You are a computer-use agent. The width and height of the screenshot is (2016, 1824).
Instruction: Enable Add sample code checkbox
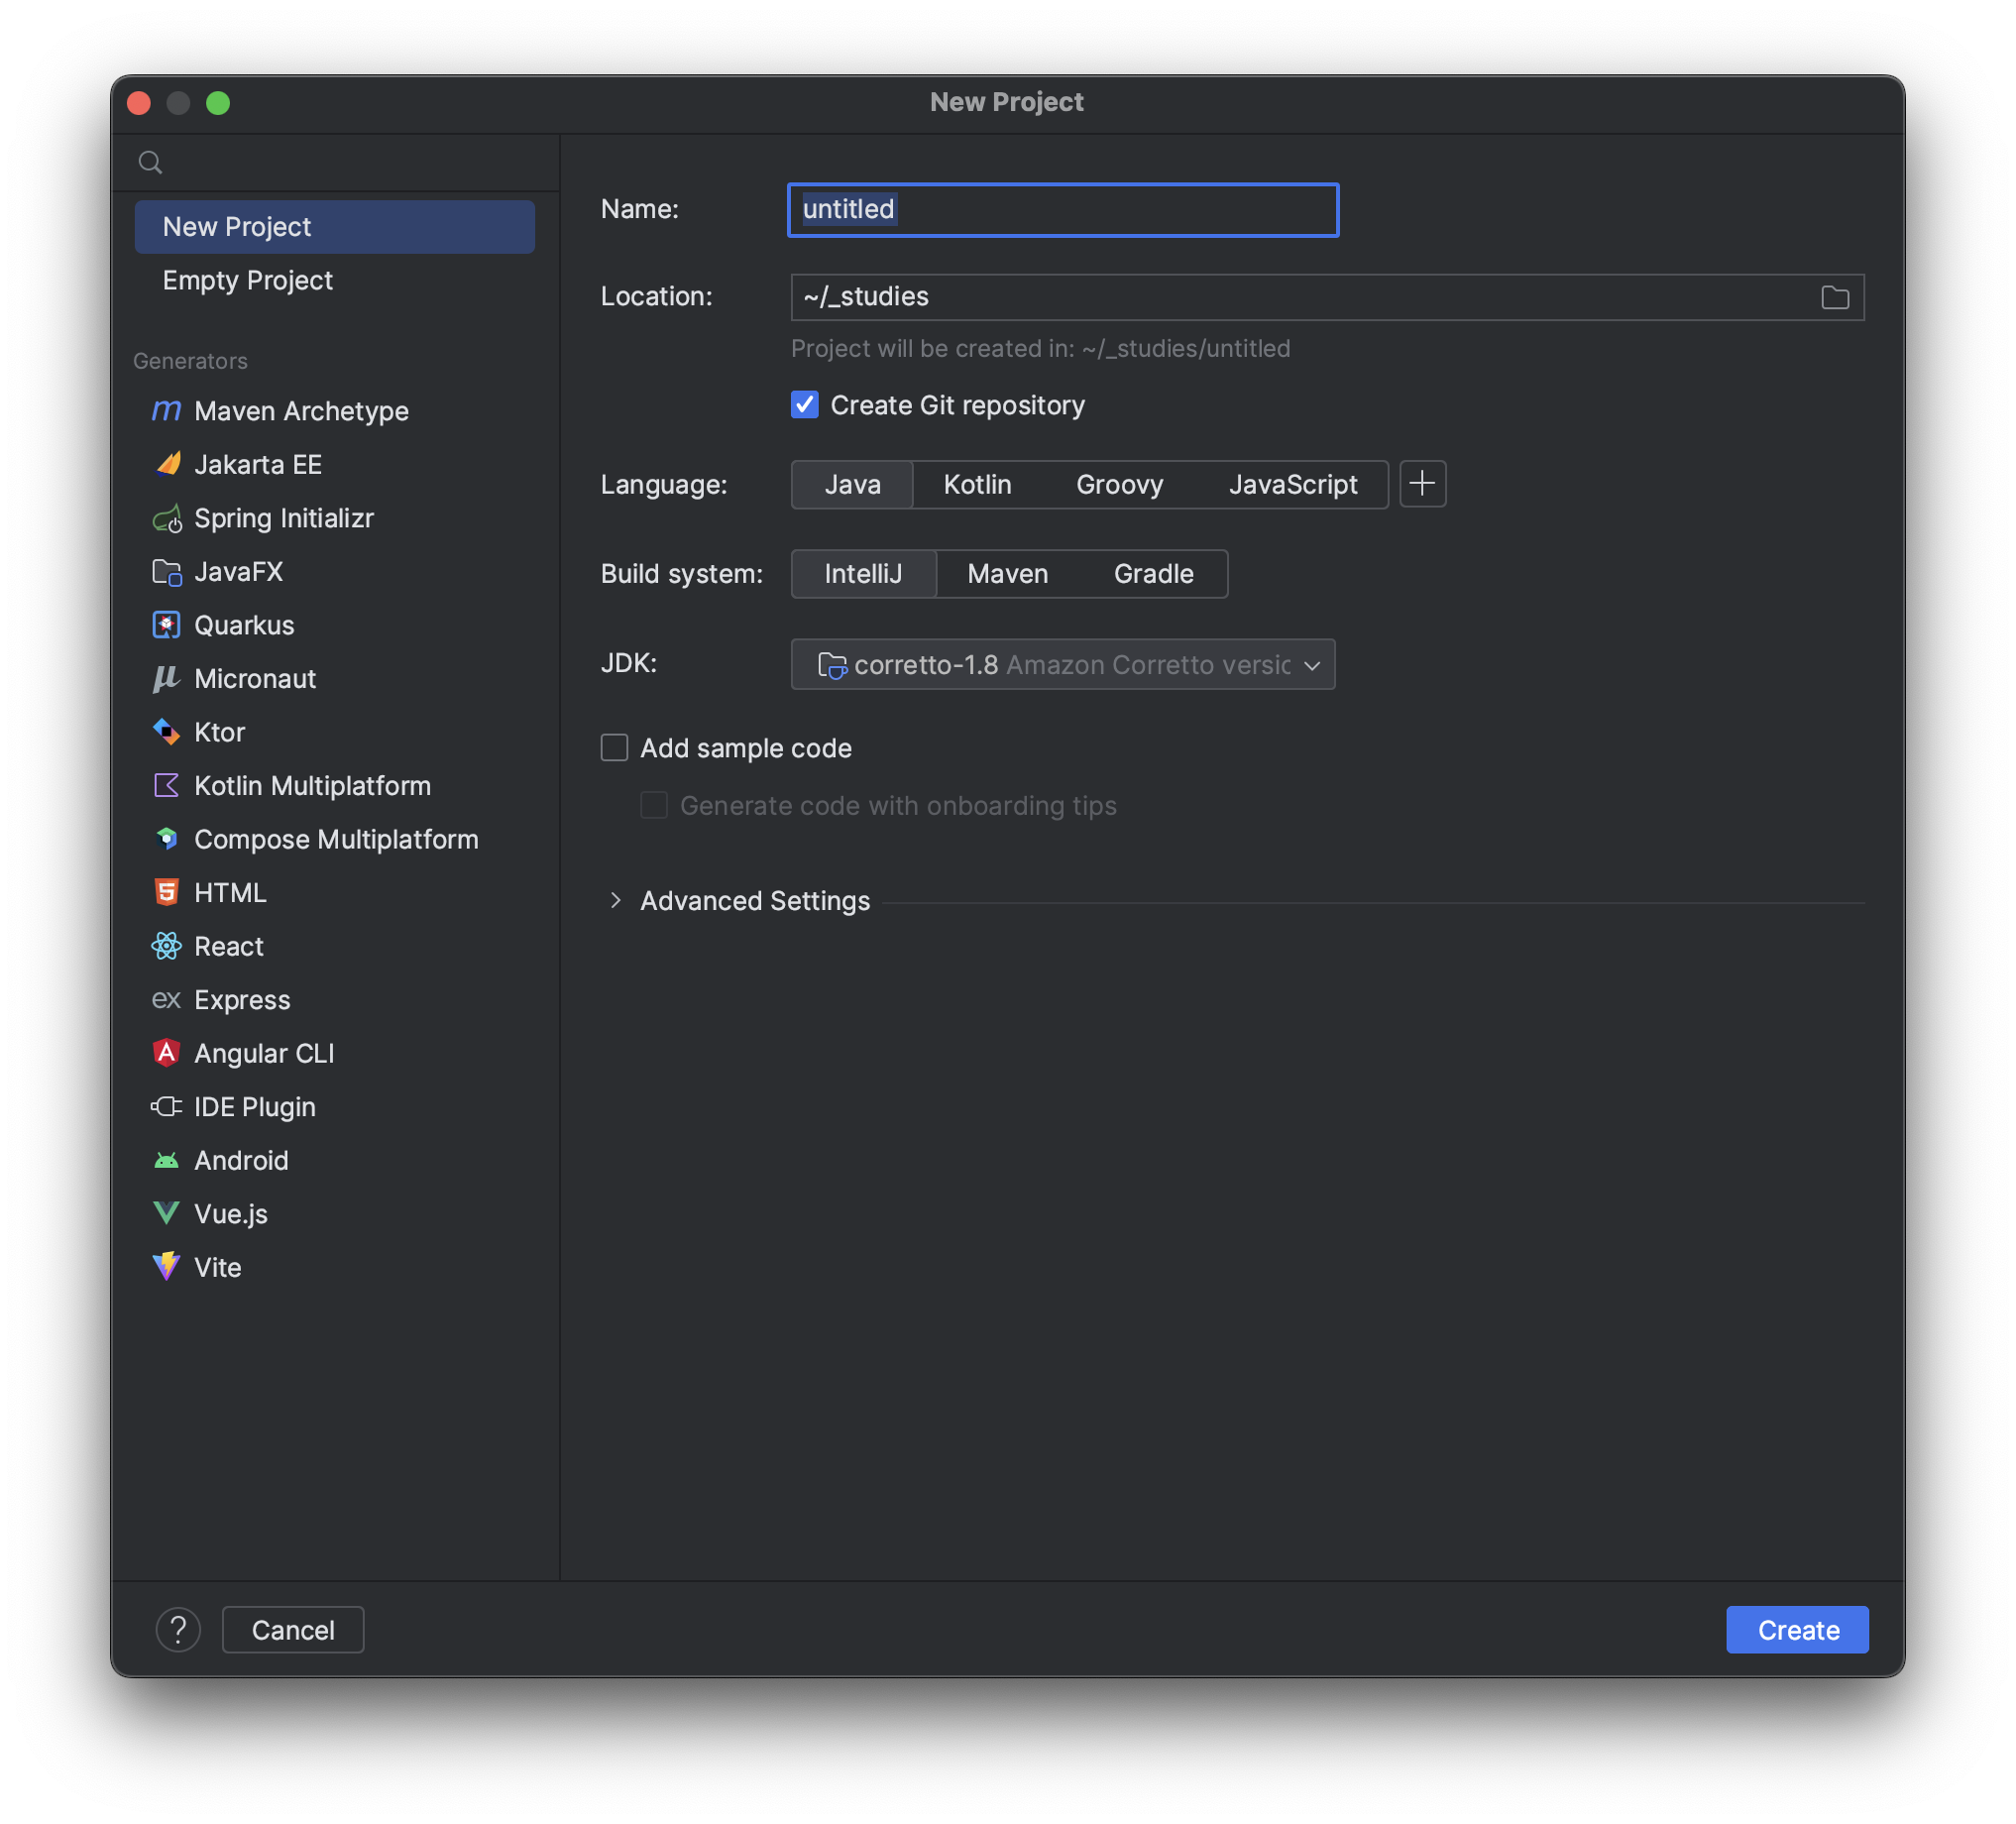[x=614, y=748]
